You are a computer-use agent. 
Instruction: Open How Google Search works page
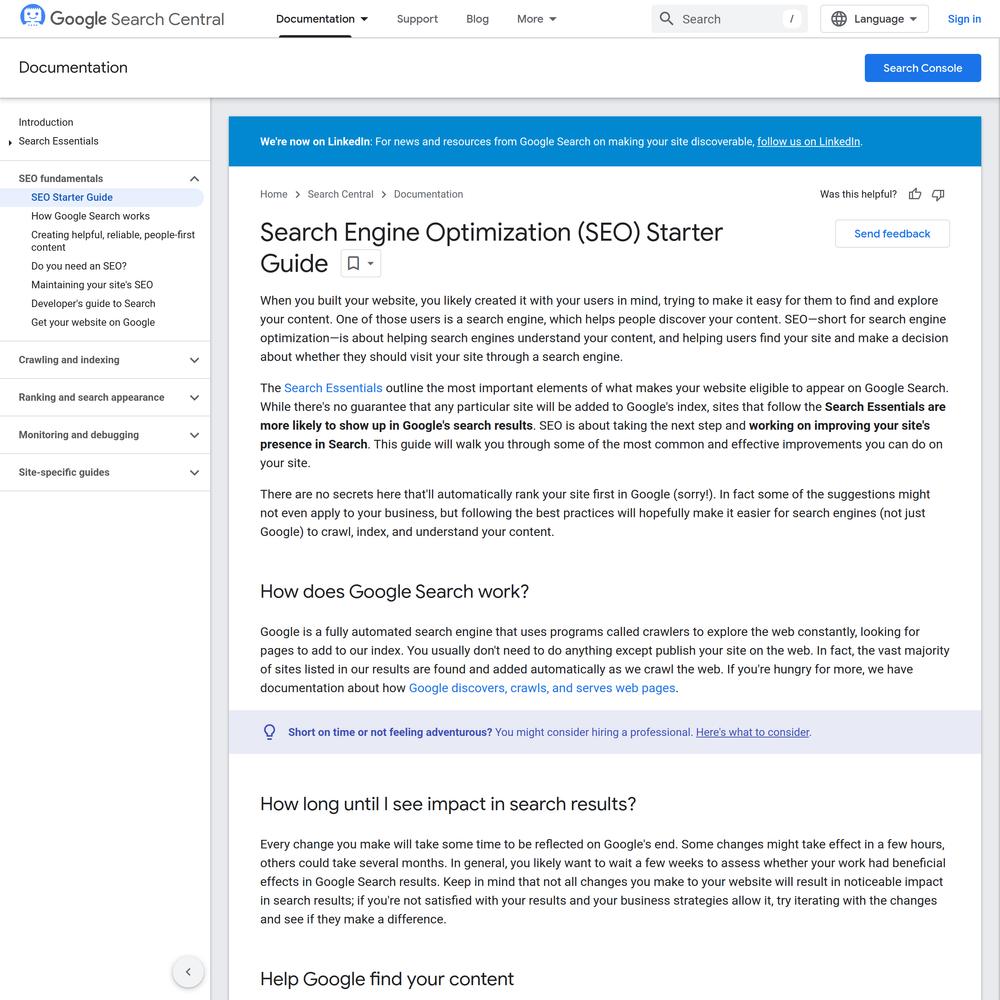[90, 216]
